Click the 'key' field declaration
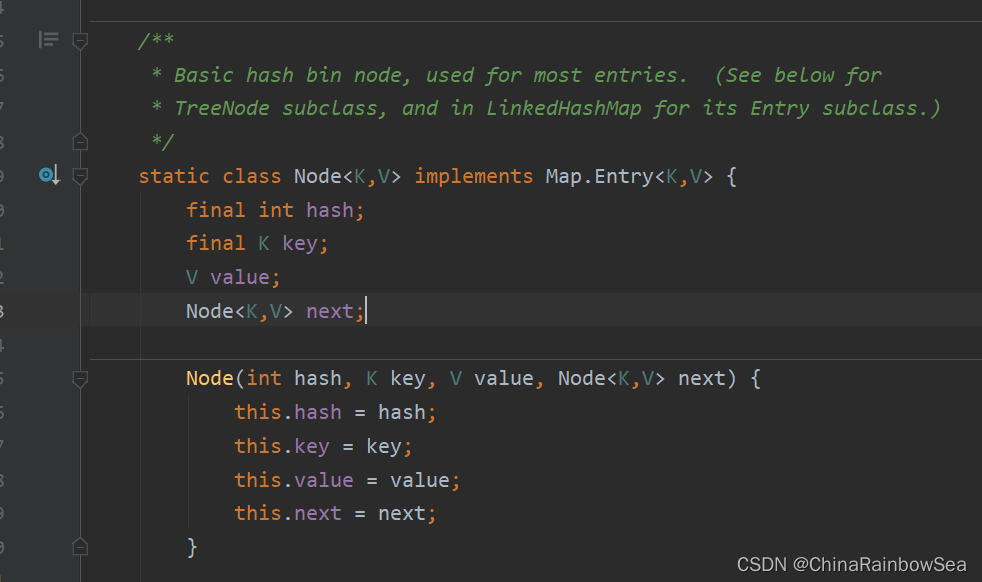This screenshot has height=582, width=982. click(300, 244)
